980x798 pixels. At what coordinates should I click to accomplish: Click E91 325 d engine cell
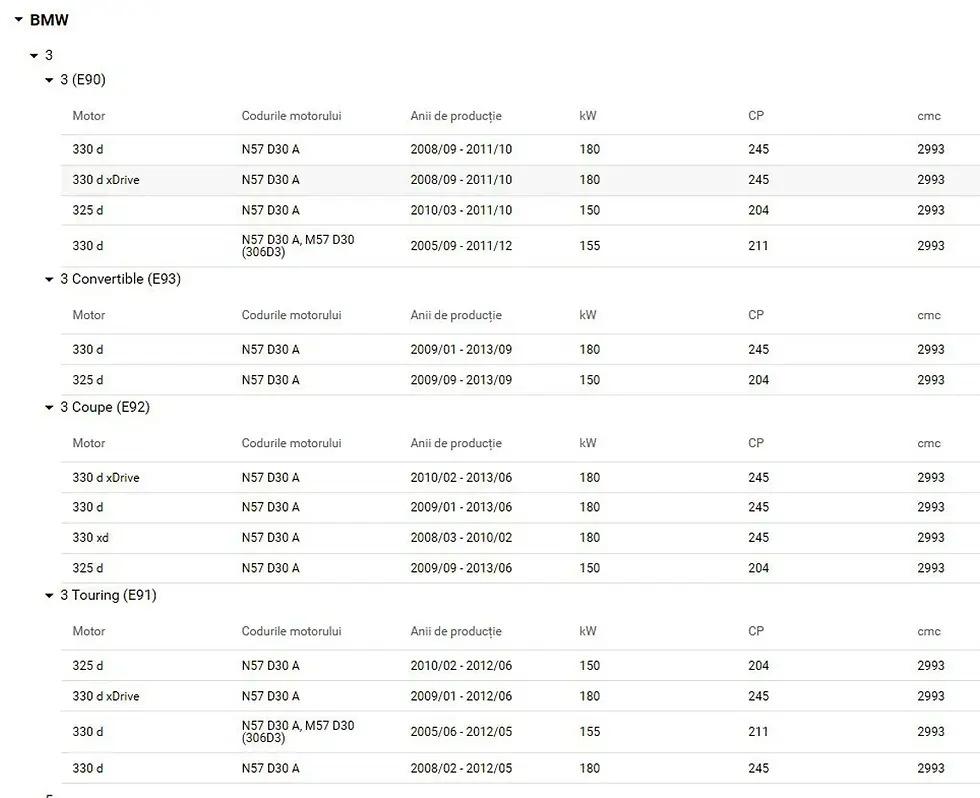click(x=88, y=666)
